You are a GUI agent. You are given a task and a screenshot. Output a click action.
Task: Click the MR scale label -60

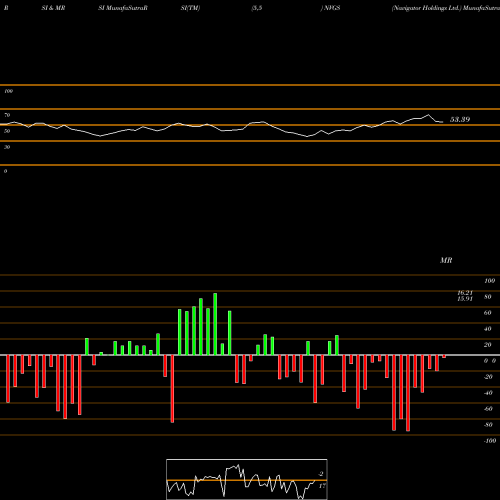click(x=488, y=409)
